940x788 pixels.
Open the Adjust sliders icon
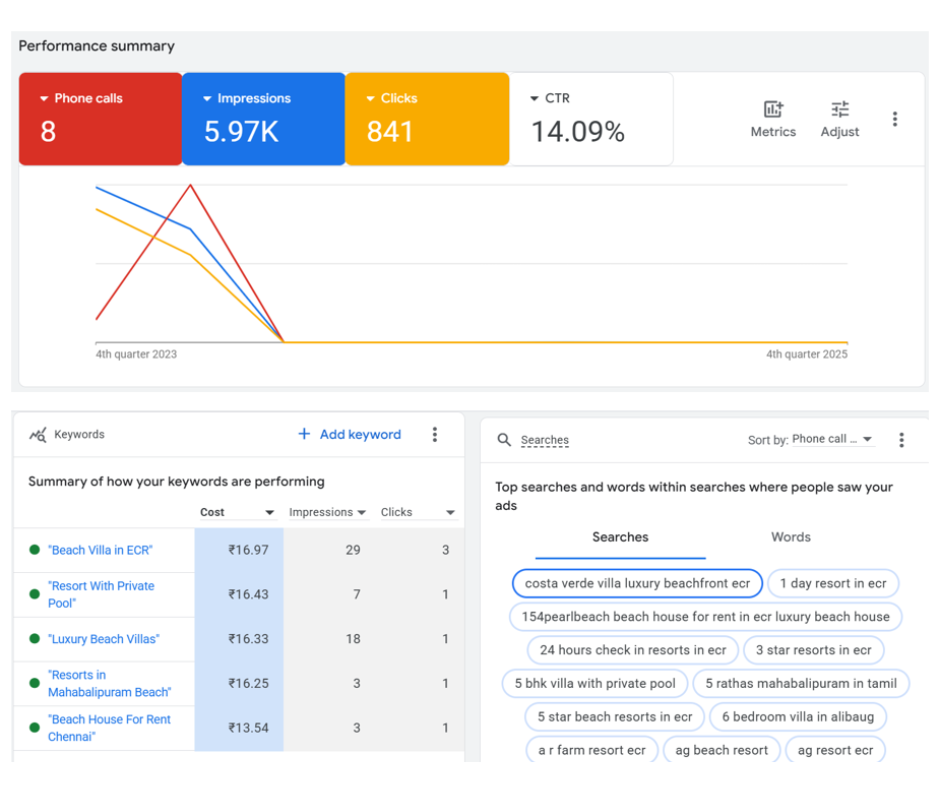point(839,110)
